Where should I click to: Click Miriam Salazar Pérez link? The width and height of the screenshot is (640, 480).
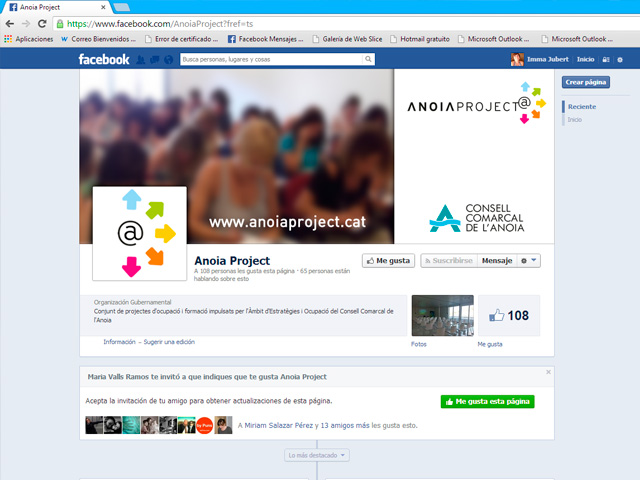pyautogui.click(x=279, y=425)
